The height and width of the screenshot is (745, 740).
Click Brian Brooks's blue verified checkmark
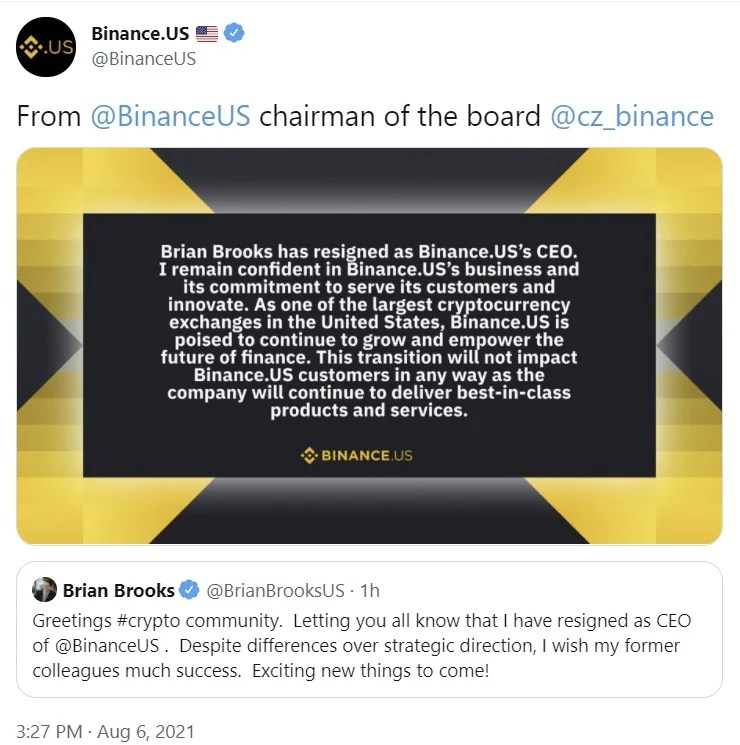pyautogui.click(x=188, y=589)
